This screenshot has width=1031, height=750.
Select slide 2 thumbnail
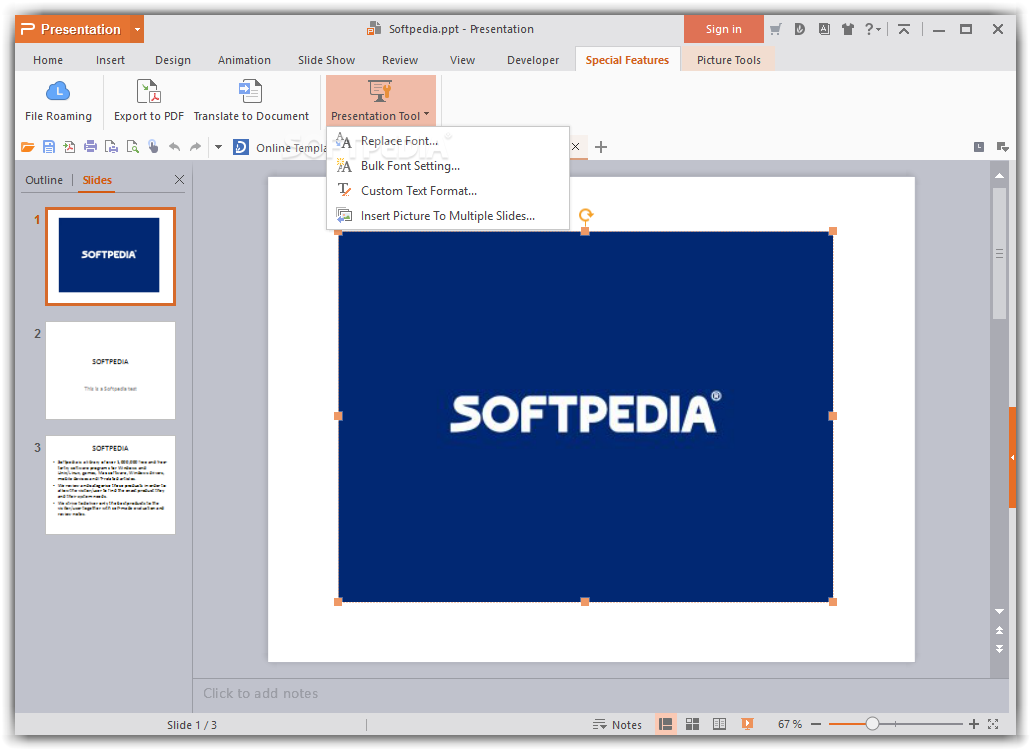pos(110,370)
